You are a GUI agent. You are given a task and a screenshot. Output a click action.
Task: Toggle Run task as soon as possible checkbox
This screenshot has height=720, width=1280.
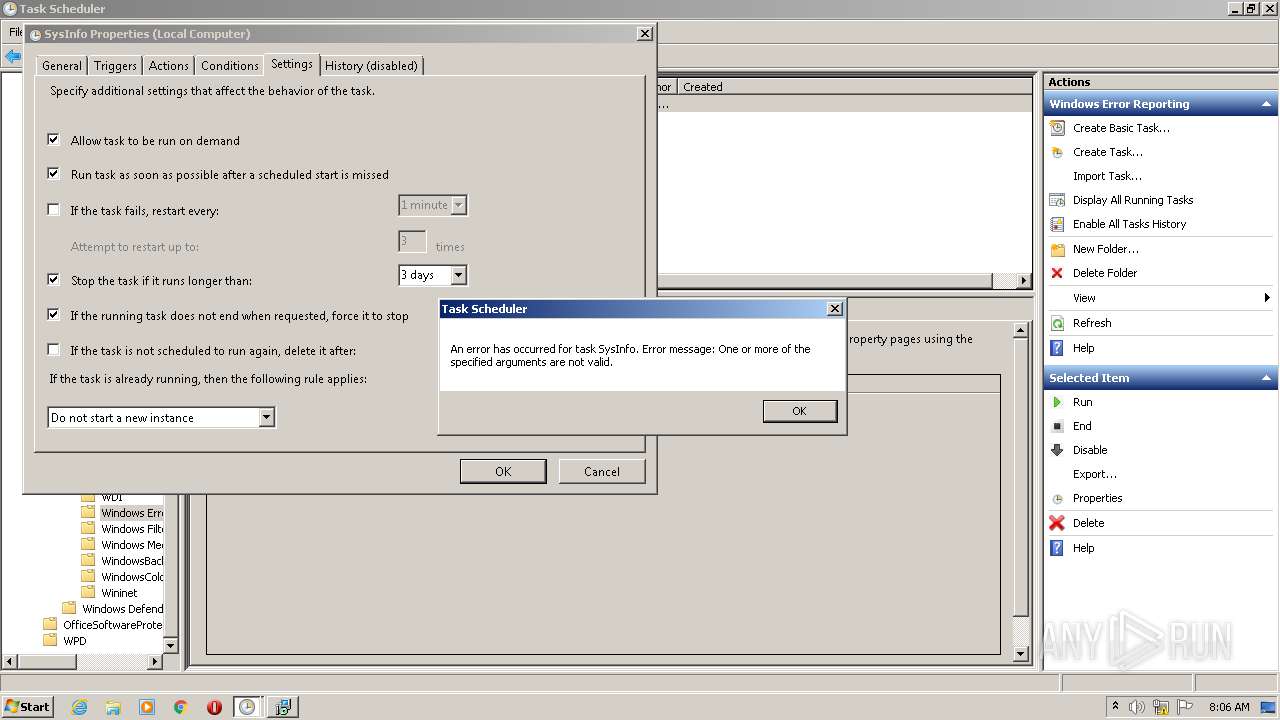[54, 174]
